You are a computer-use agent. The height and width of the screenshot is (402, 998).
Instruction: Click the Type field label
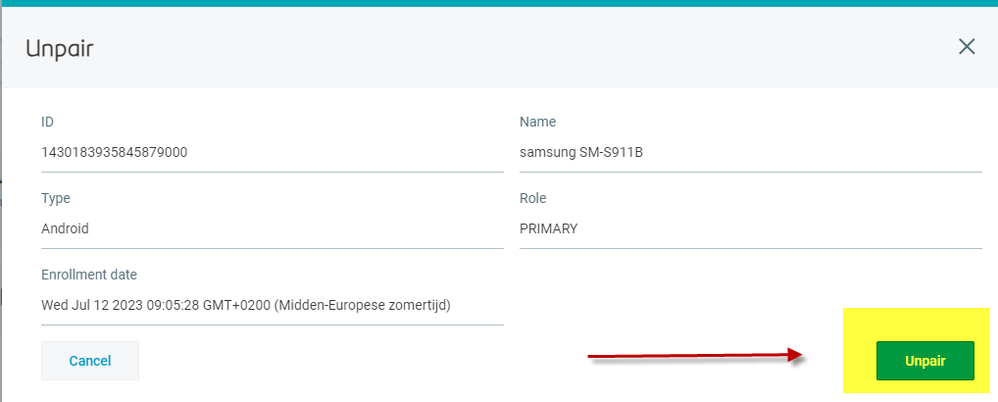pos(55,198)
